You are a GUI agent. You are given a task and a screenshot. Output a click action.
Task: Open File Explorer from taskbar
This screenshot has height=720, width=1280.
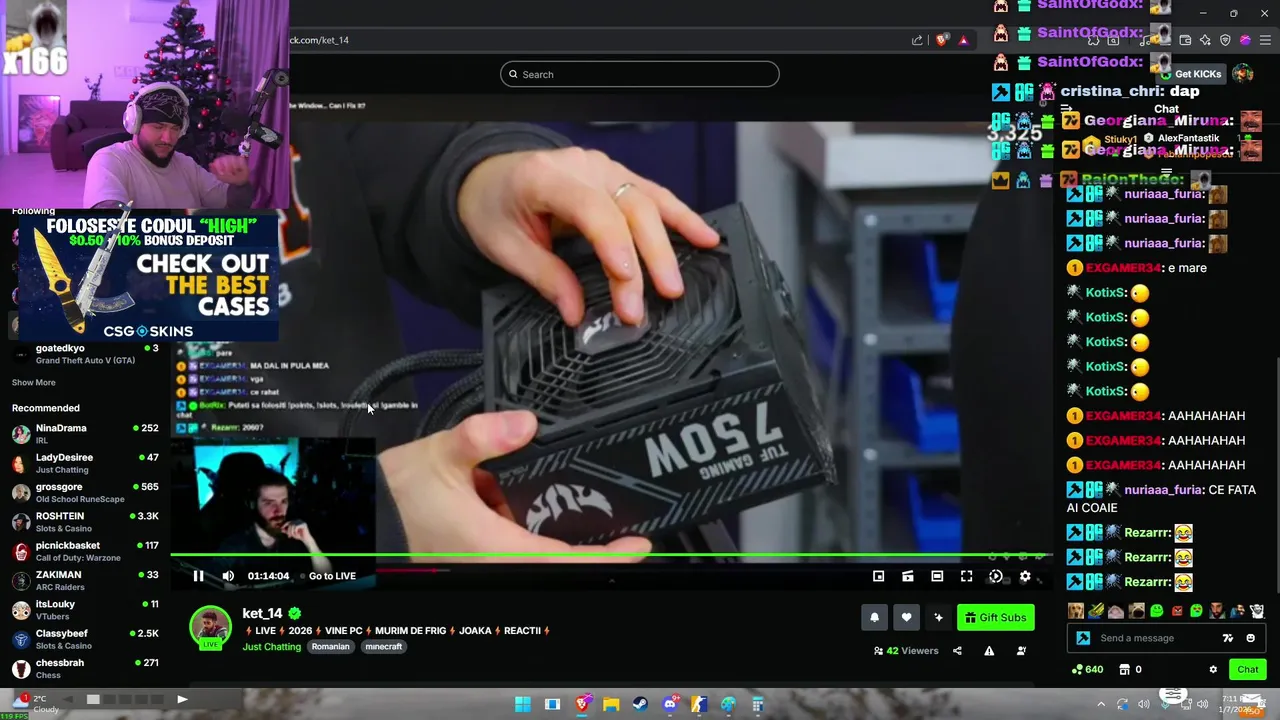point(611,704)
